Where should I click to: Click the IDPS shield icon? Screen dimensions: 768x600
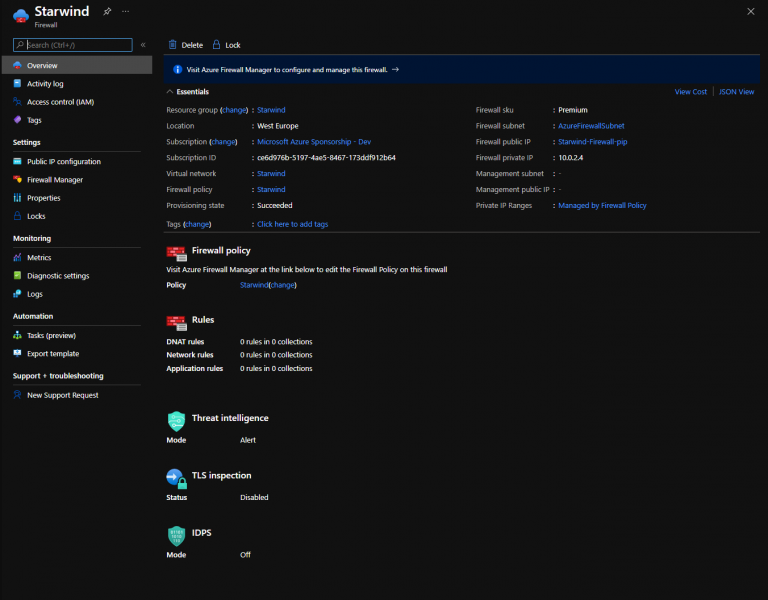click(x=176, y=536)
